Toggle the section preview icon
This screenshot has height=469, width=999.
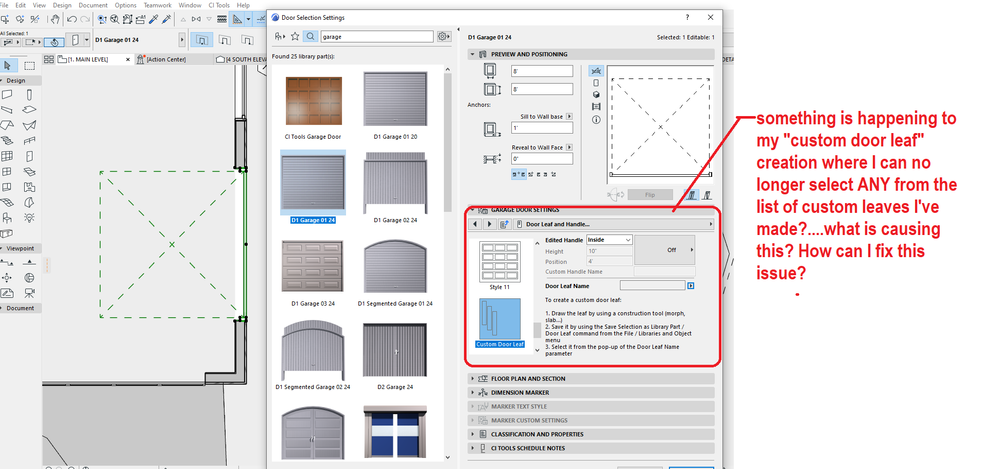click(596, 107)
